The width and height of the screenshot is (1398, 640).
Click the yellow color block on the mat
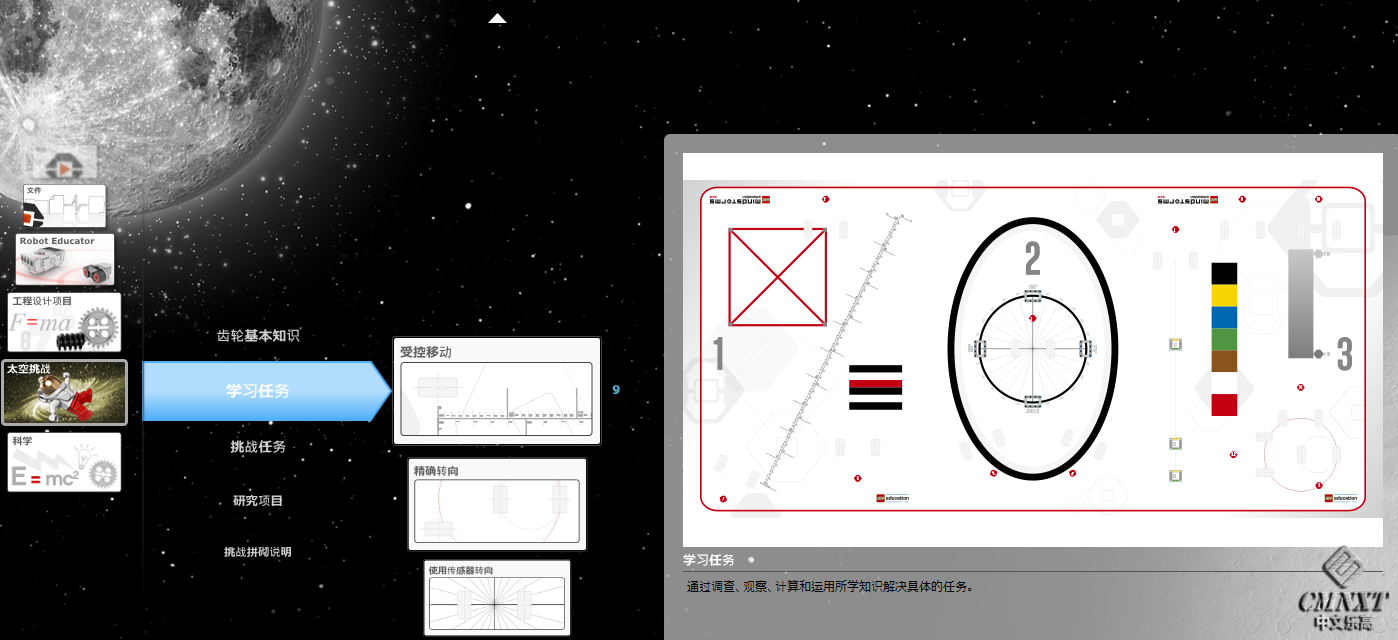click(x=1224, y=295)
